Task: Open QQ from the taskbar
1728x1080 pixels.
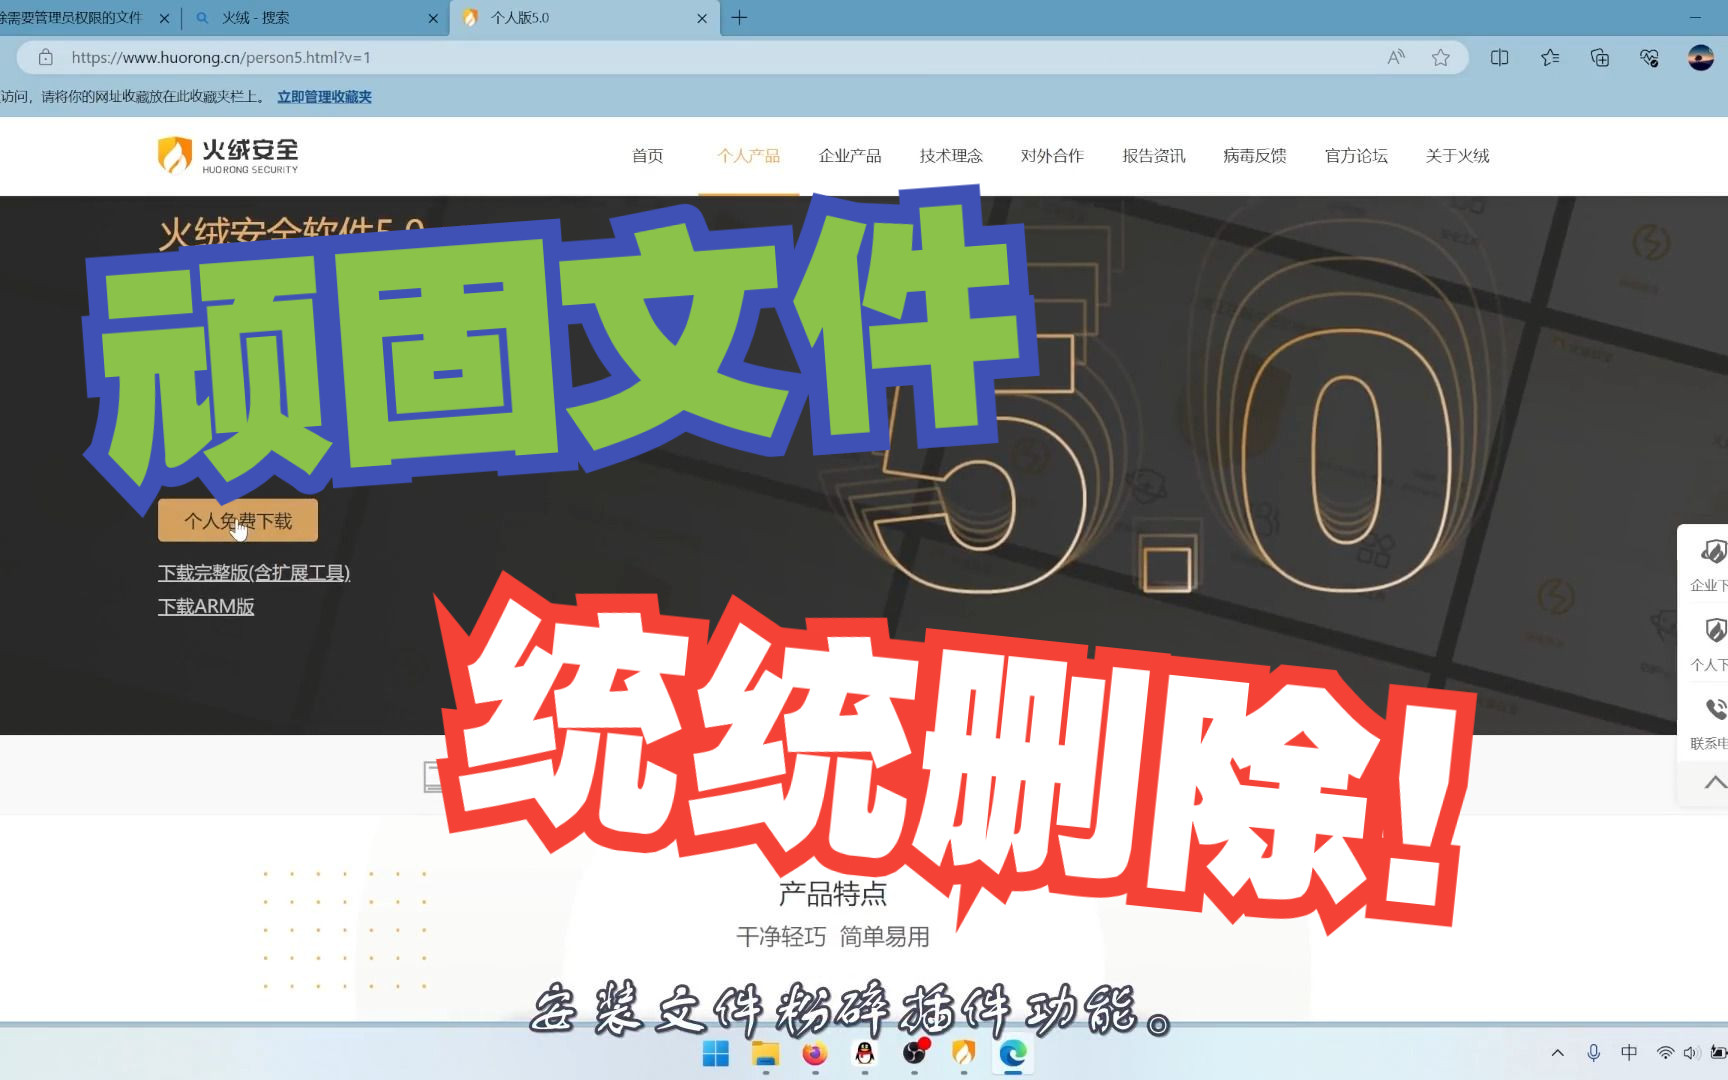Action: pyautogui.click(x=864, y=1054)
